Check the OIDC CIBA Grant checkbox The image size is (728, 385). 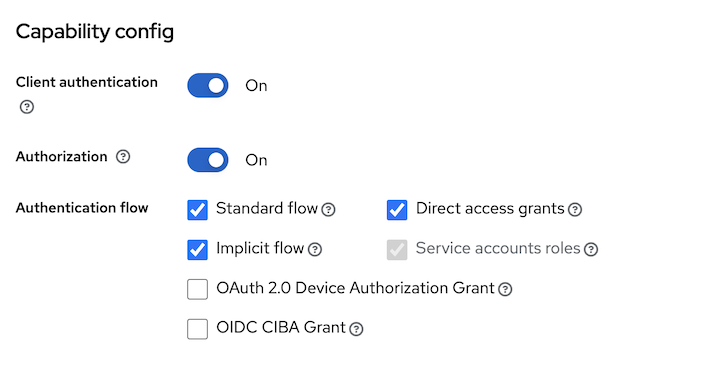[x=197, y=329]
